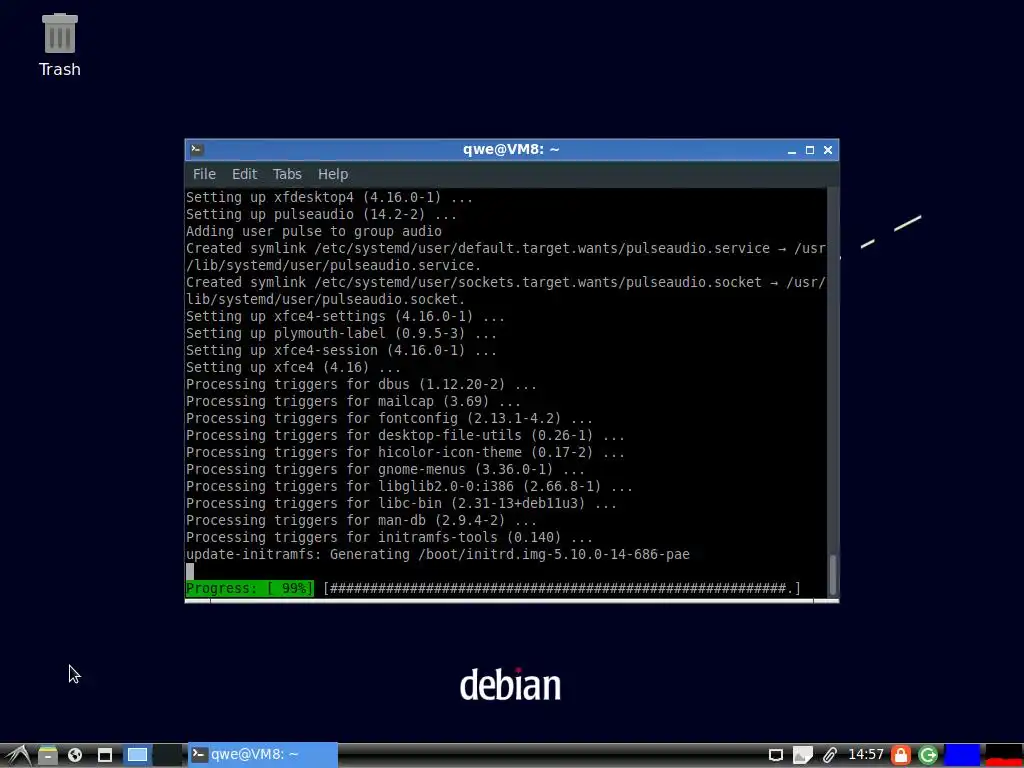
Task: Minimize the terminal window
Action: [x=792, y=150]
